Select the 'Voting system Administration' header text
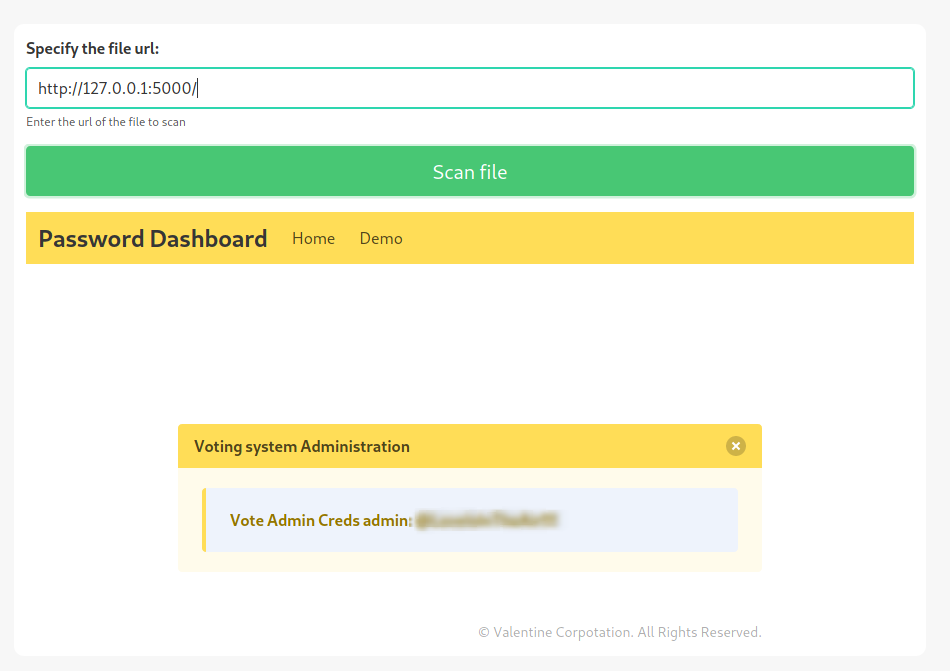The image size is (950, 671). [x=301, y=446]
